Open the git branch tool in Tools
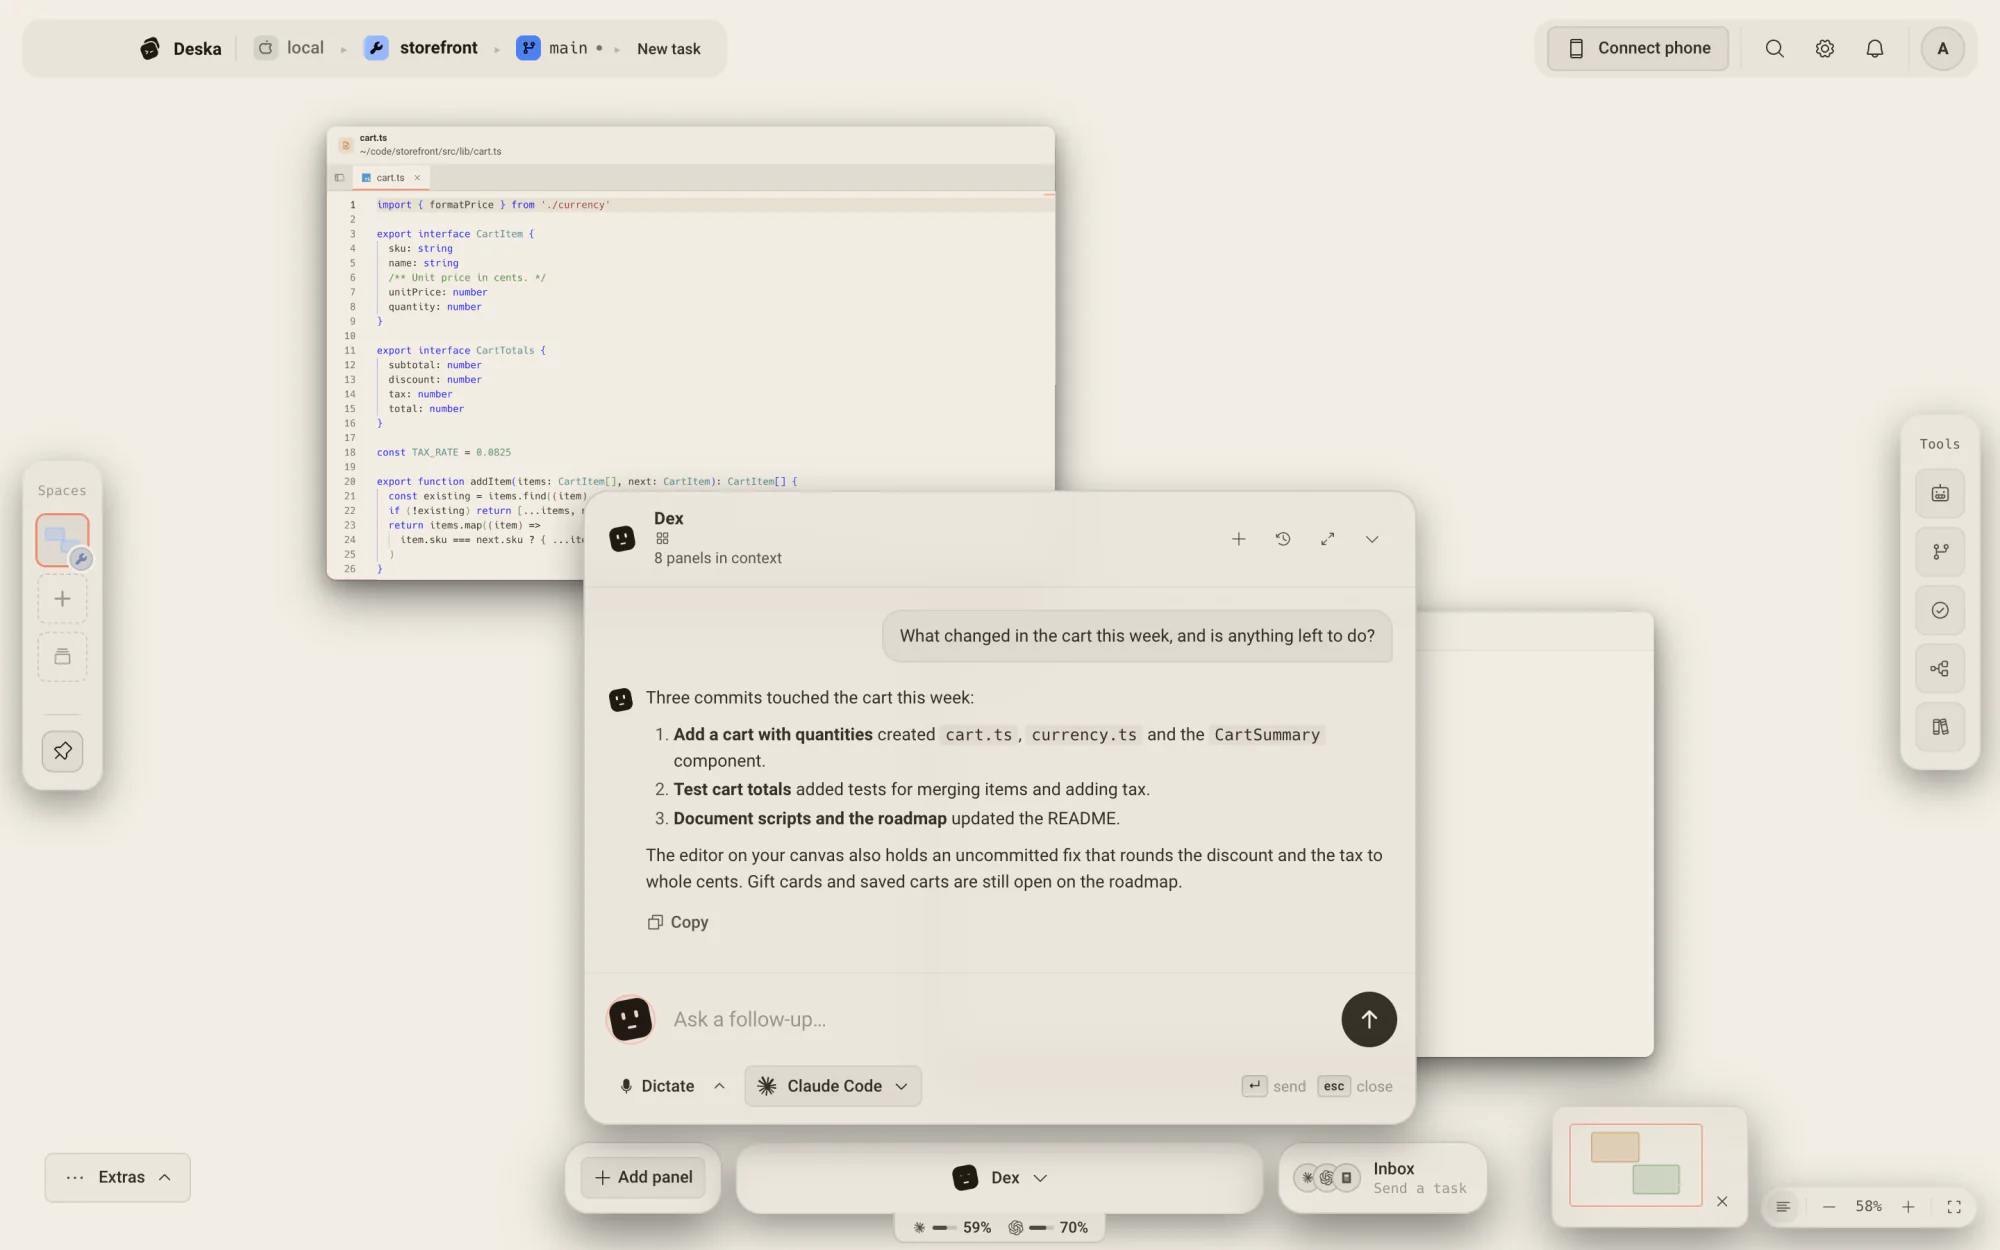The image size is (2000, 1250). (x=1940, y=552)
